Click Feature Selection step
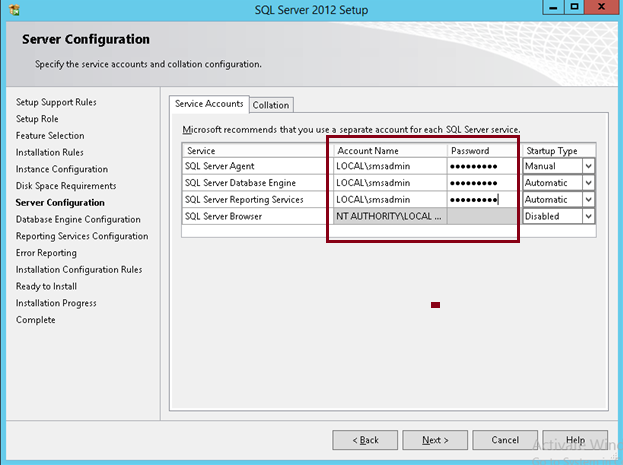The image size is (623, 465). click(50, 136)
